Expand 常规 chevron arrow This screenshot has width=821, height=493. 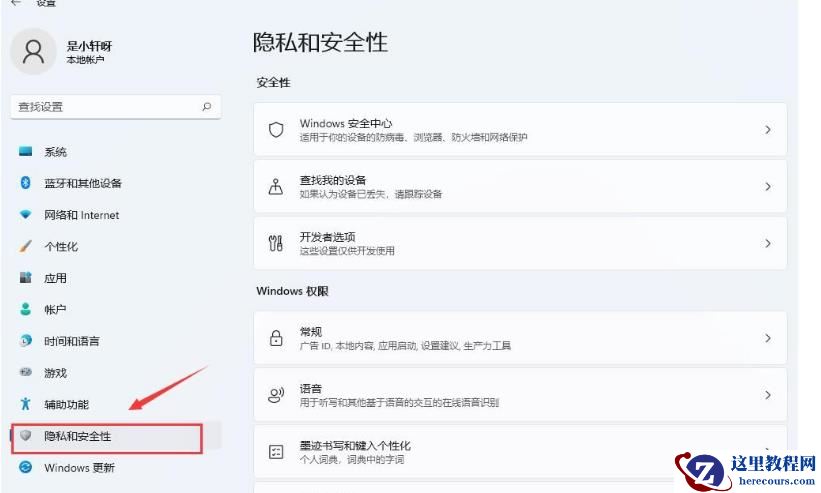(x=768, y=338)
